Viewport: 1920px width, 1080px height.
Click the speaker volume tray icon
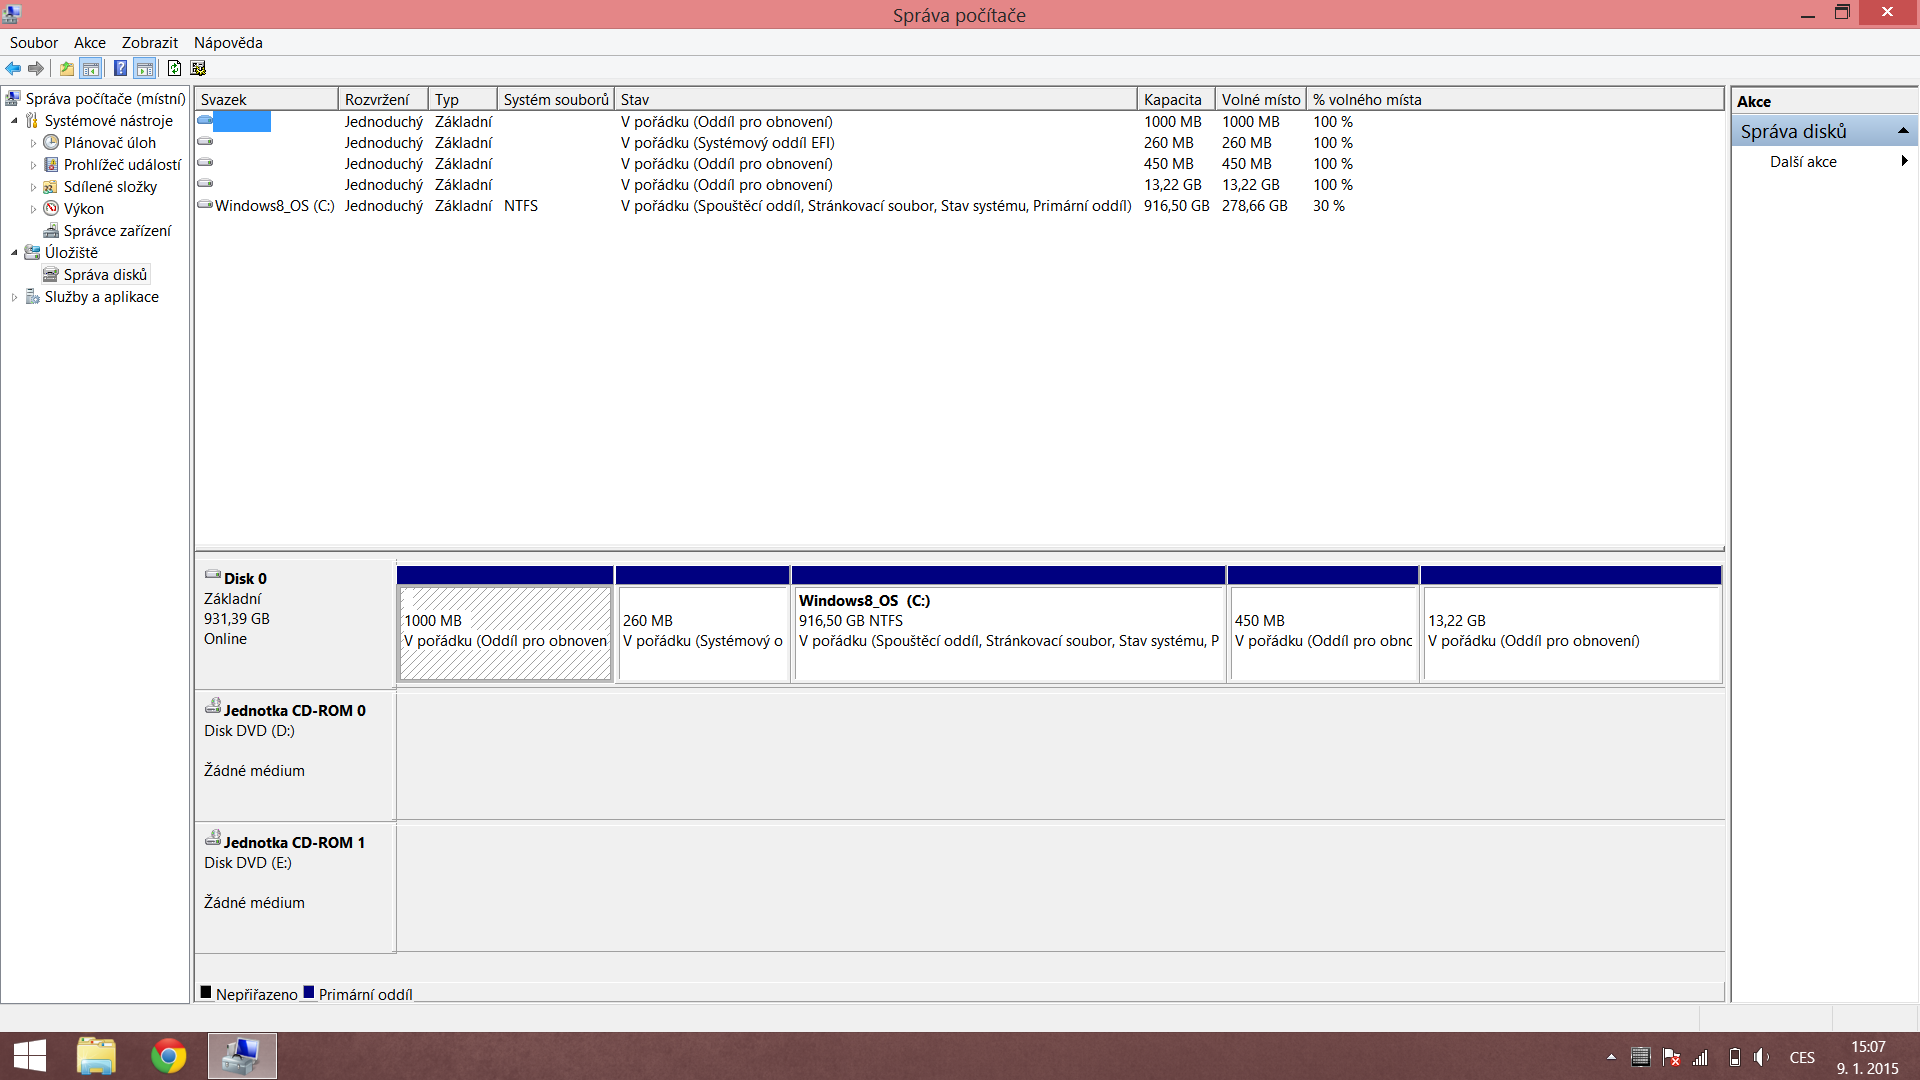1761,1057
